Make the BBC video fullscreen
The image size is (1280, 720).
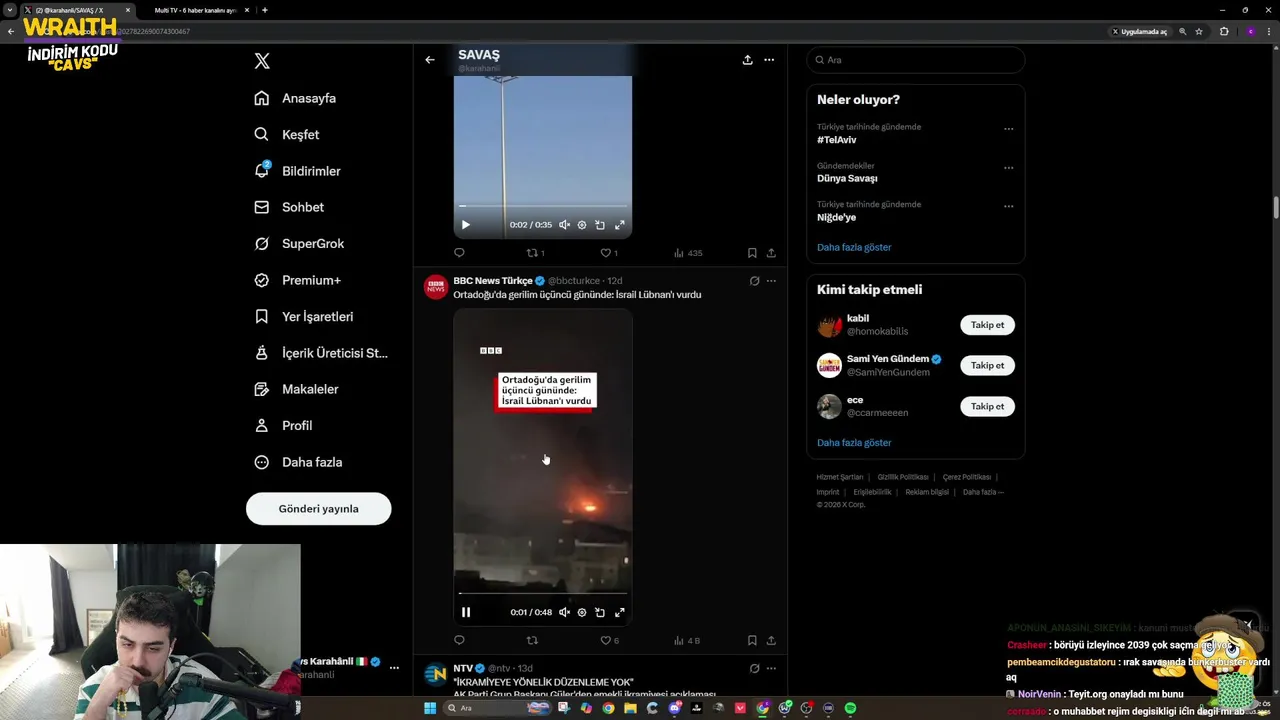619,612
